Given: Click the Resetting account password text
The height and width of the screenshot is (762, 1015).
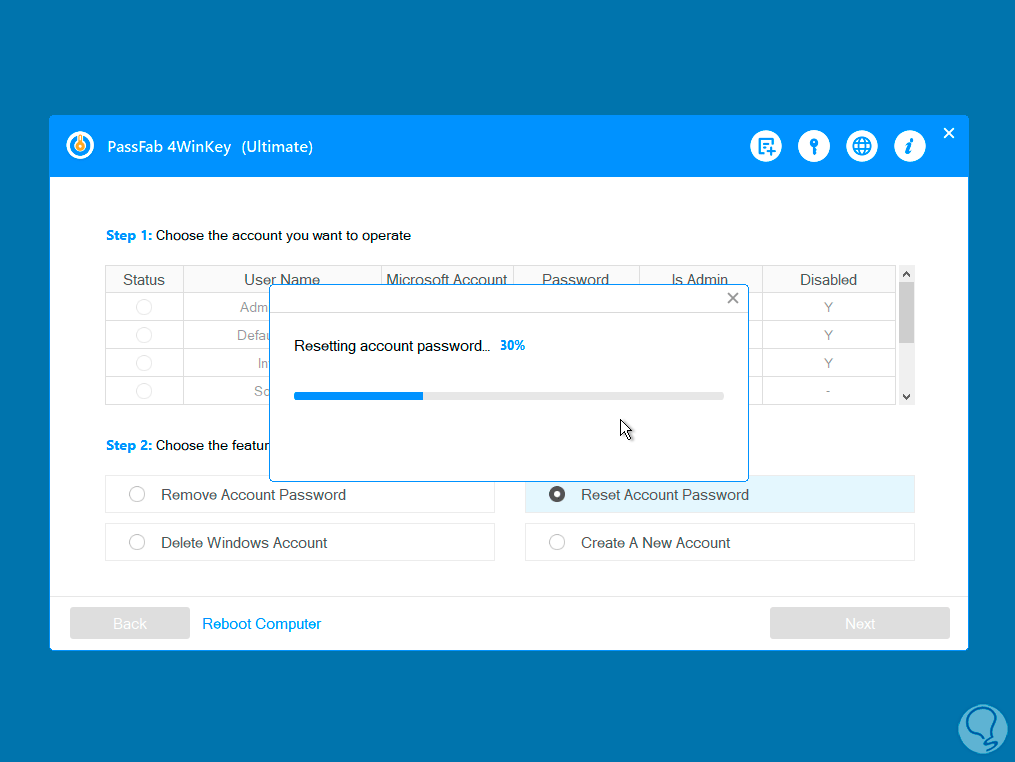Looking at the screenshot, I should point(391,346).
